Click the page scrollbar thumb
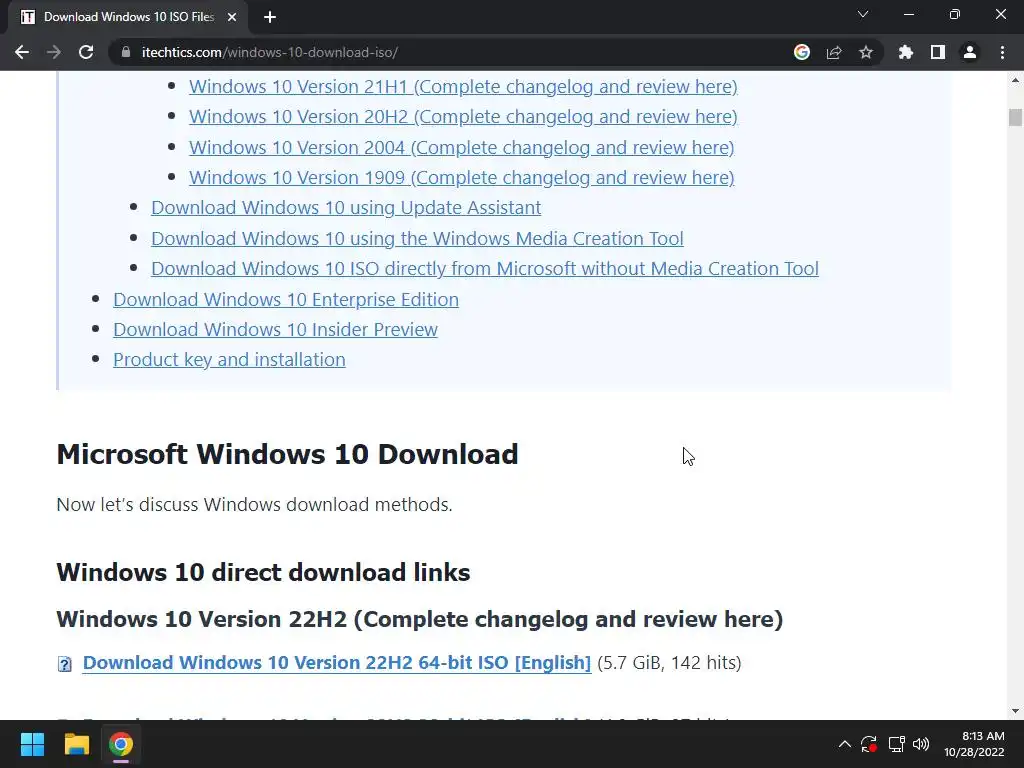The width and height of the screenshot is (1024, 768). click(1015, 118)
